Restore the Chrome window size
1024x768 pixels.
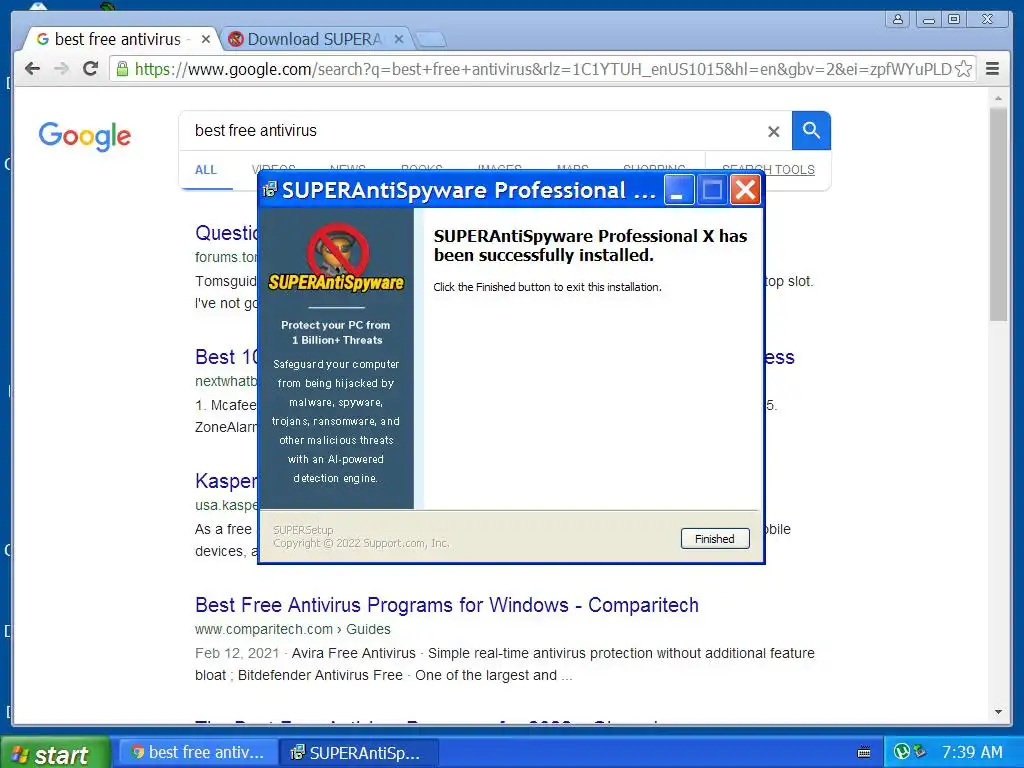(x=953, y=19)
